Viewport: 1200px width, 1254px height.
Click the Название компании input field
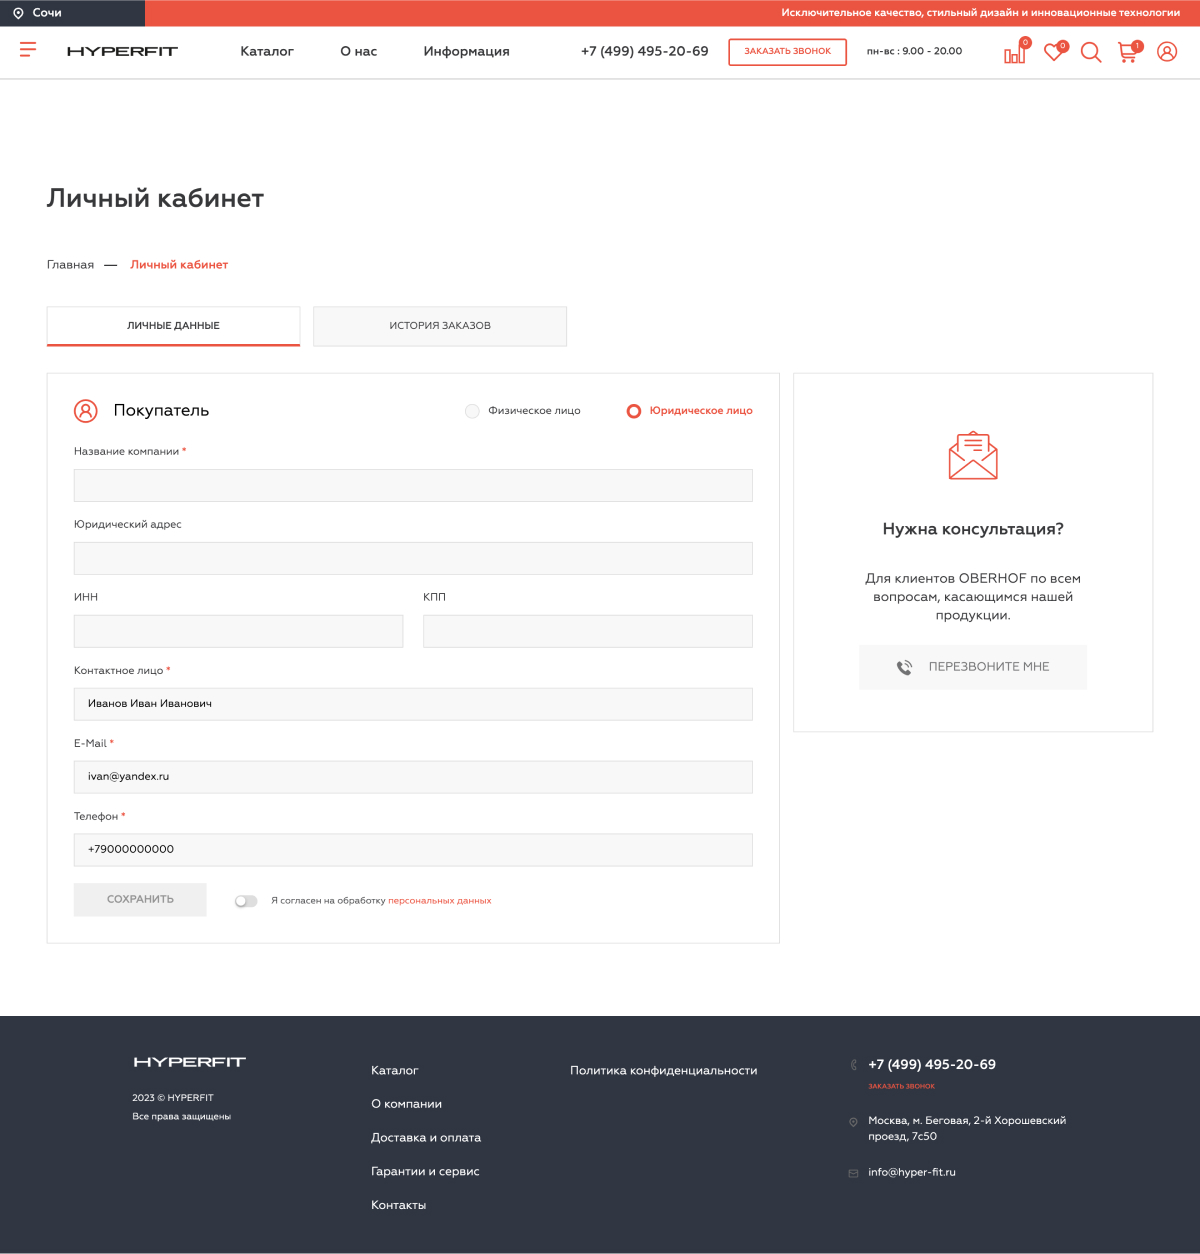click(x=413, y=485)
